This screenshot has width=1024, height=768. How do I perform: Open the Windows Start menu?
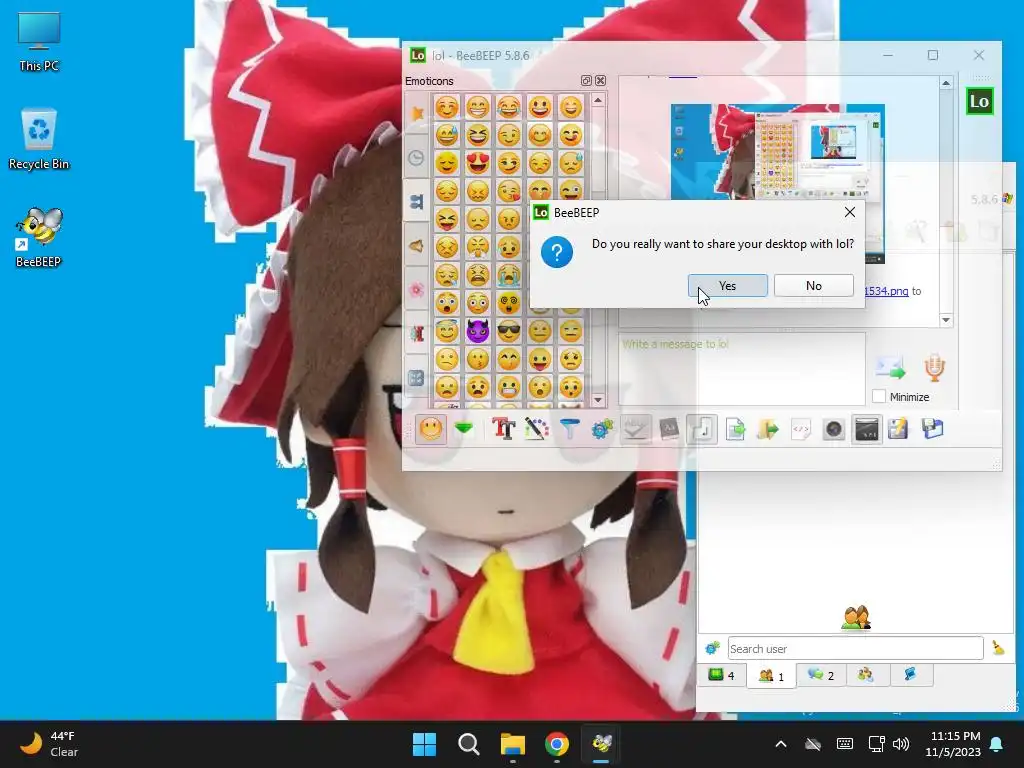424,744
